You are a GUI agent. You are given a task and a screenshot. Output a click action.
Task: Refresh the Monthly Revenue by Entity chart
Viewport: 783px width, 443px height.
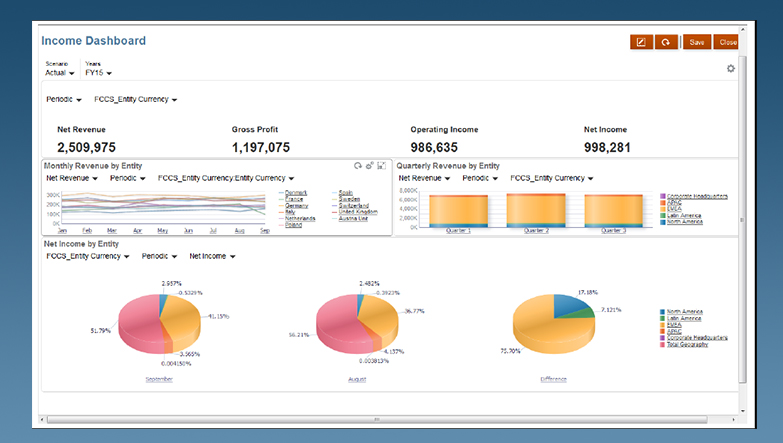[x=358, y=165]
